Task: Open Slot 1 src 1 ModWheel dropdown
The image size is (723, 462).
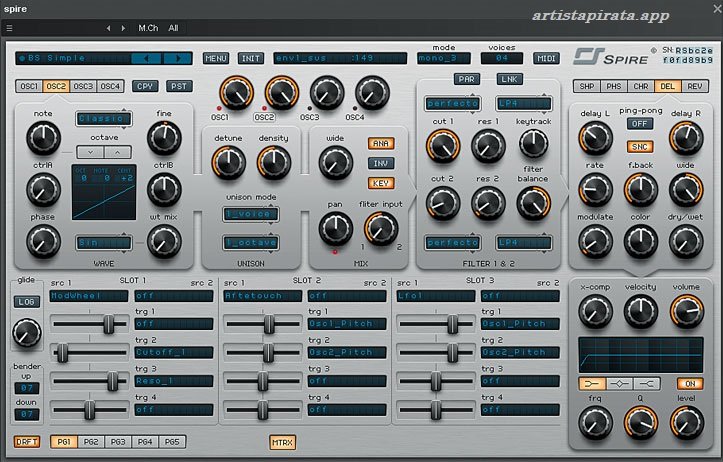Action: pyautogui.click(x=89, y=296)
